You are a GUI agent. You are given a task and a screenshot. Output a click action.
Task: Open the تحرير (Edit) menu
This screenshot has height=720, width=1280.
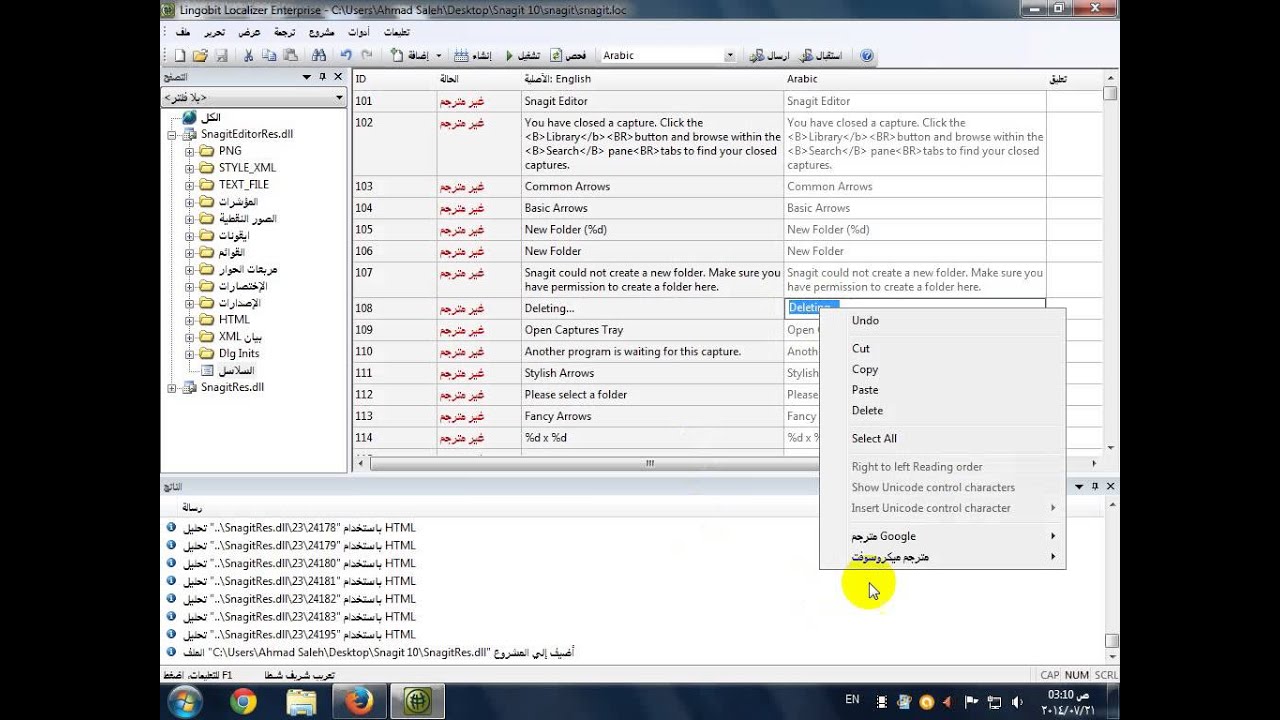pos(215,32)
